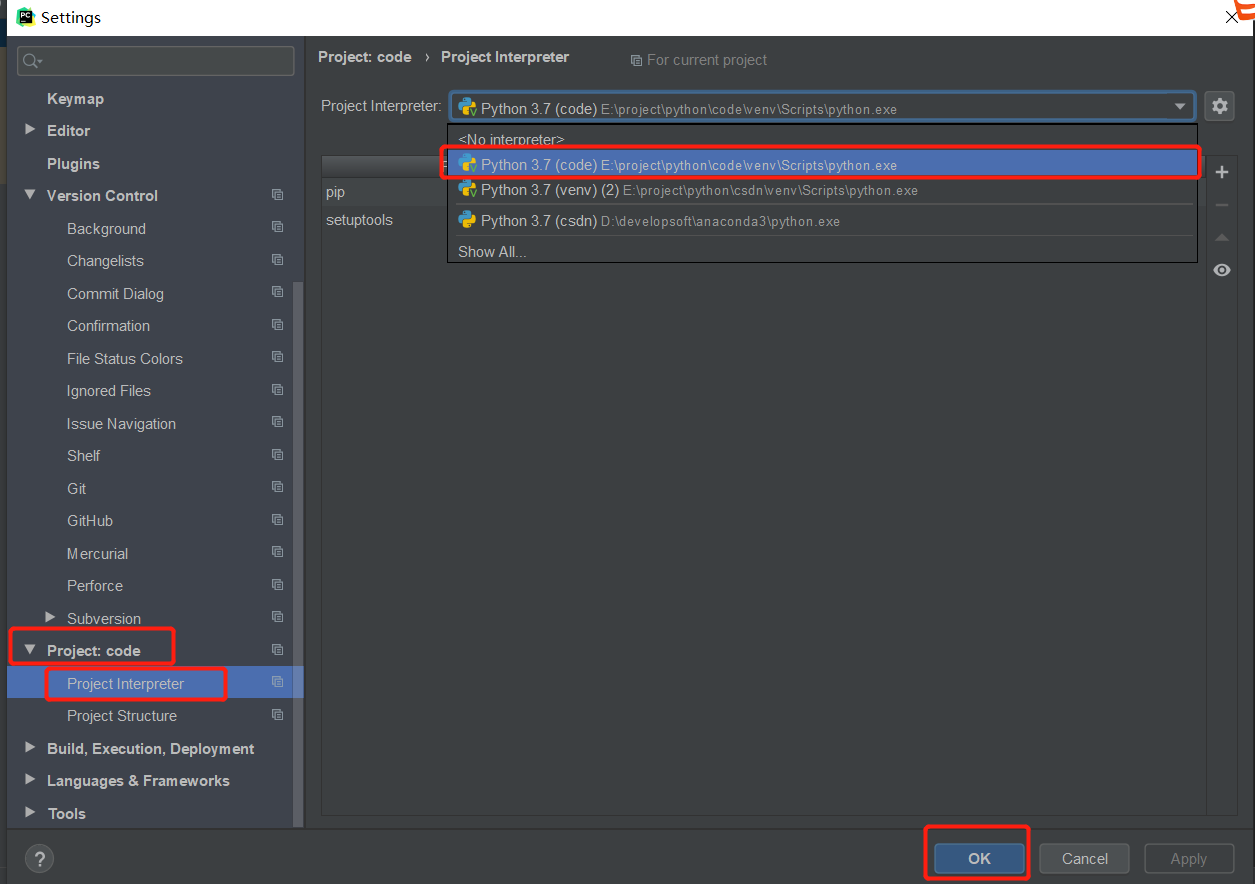Open the GitHub settings page
1255x884 pixels.
90,521
